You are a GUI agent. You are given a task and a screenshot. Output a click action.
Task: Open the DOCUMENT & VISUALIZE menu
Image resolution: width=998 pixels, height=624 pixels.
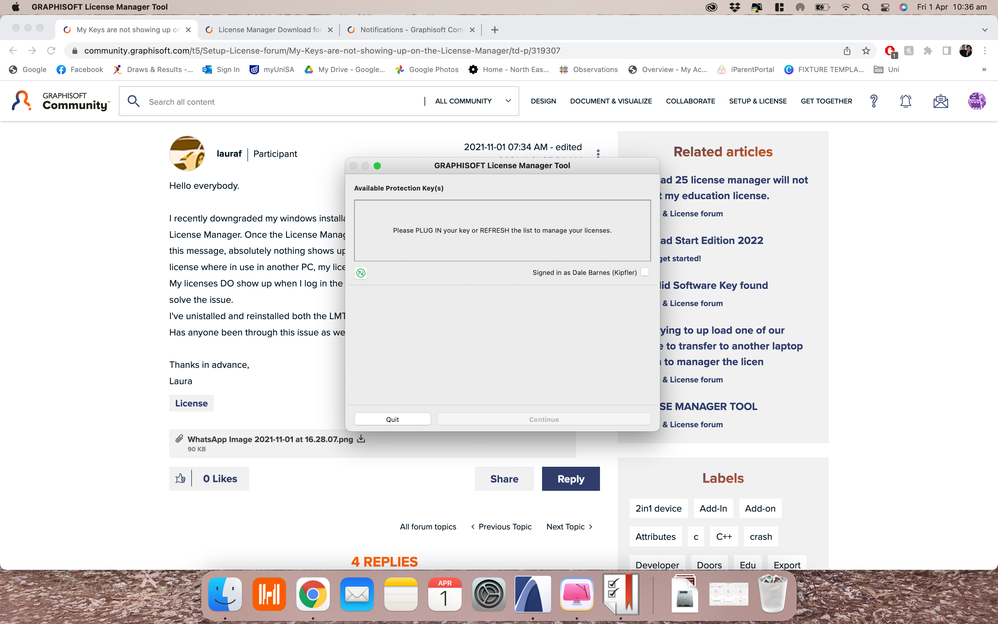[x=611, y=101]
